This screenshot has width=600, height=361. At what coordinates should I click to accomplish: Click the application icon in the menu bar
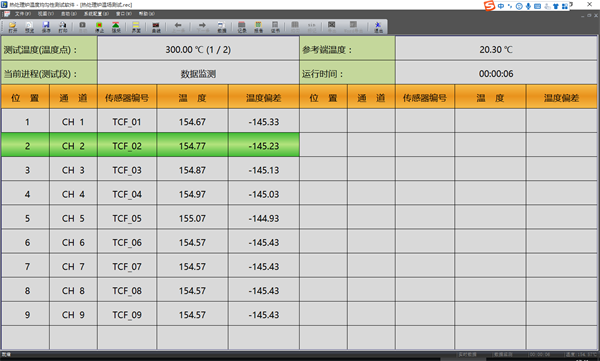pyautogui.click(x=7, y=14)
